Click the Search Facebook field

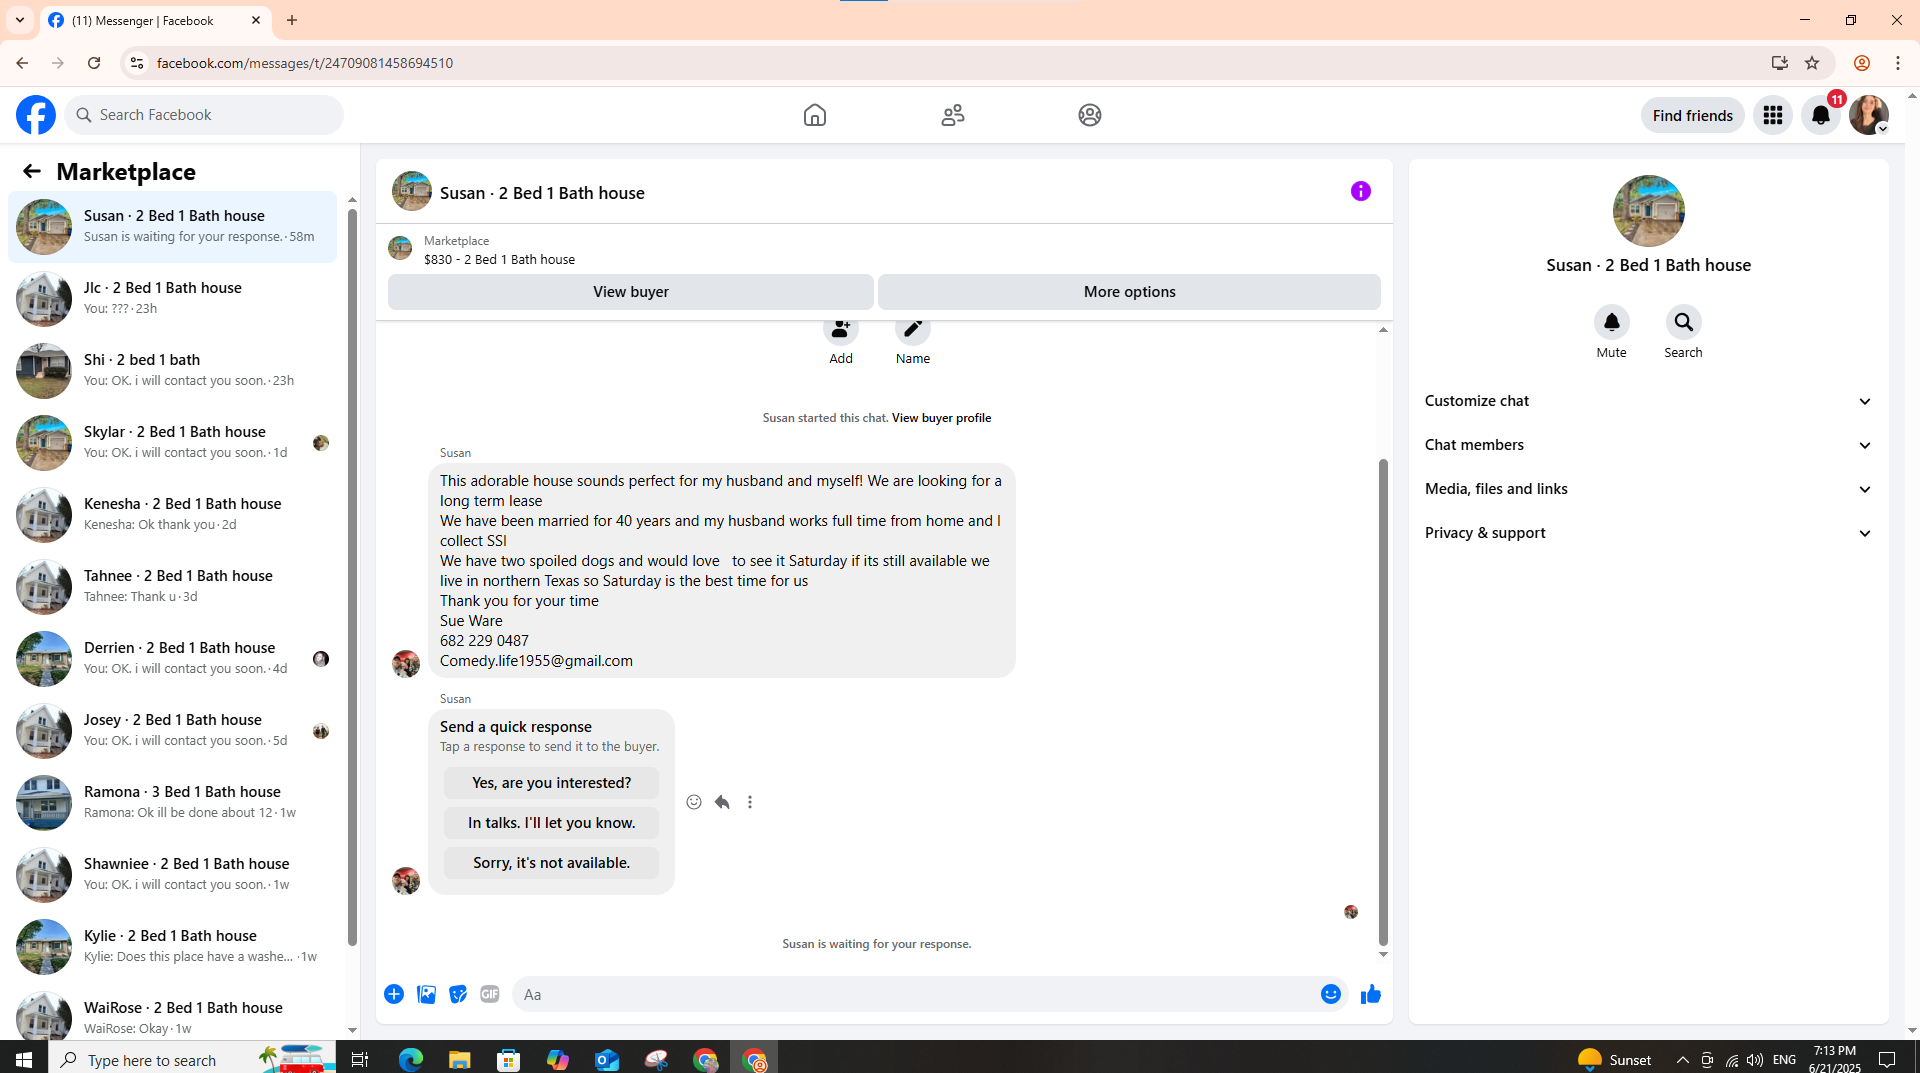(x=205, y=115)
